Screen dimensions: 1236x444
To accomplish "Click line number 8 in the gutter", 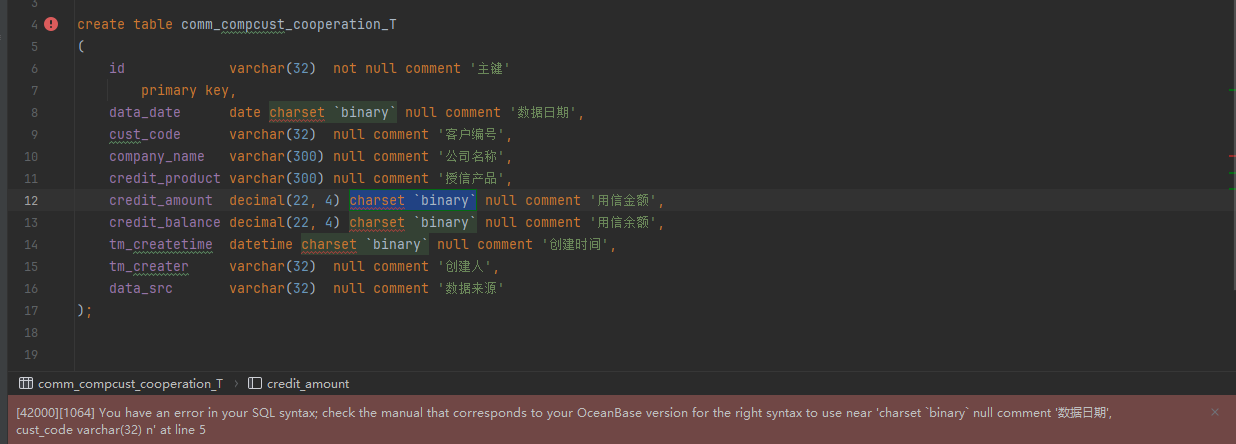I will [x=34, y=113].
